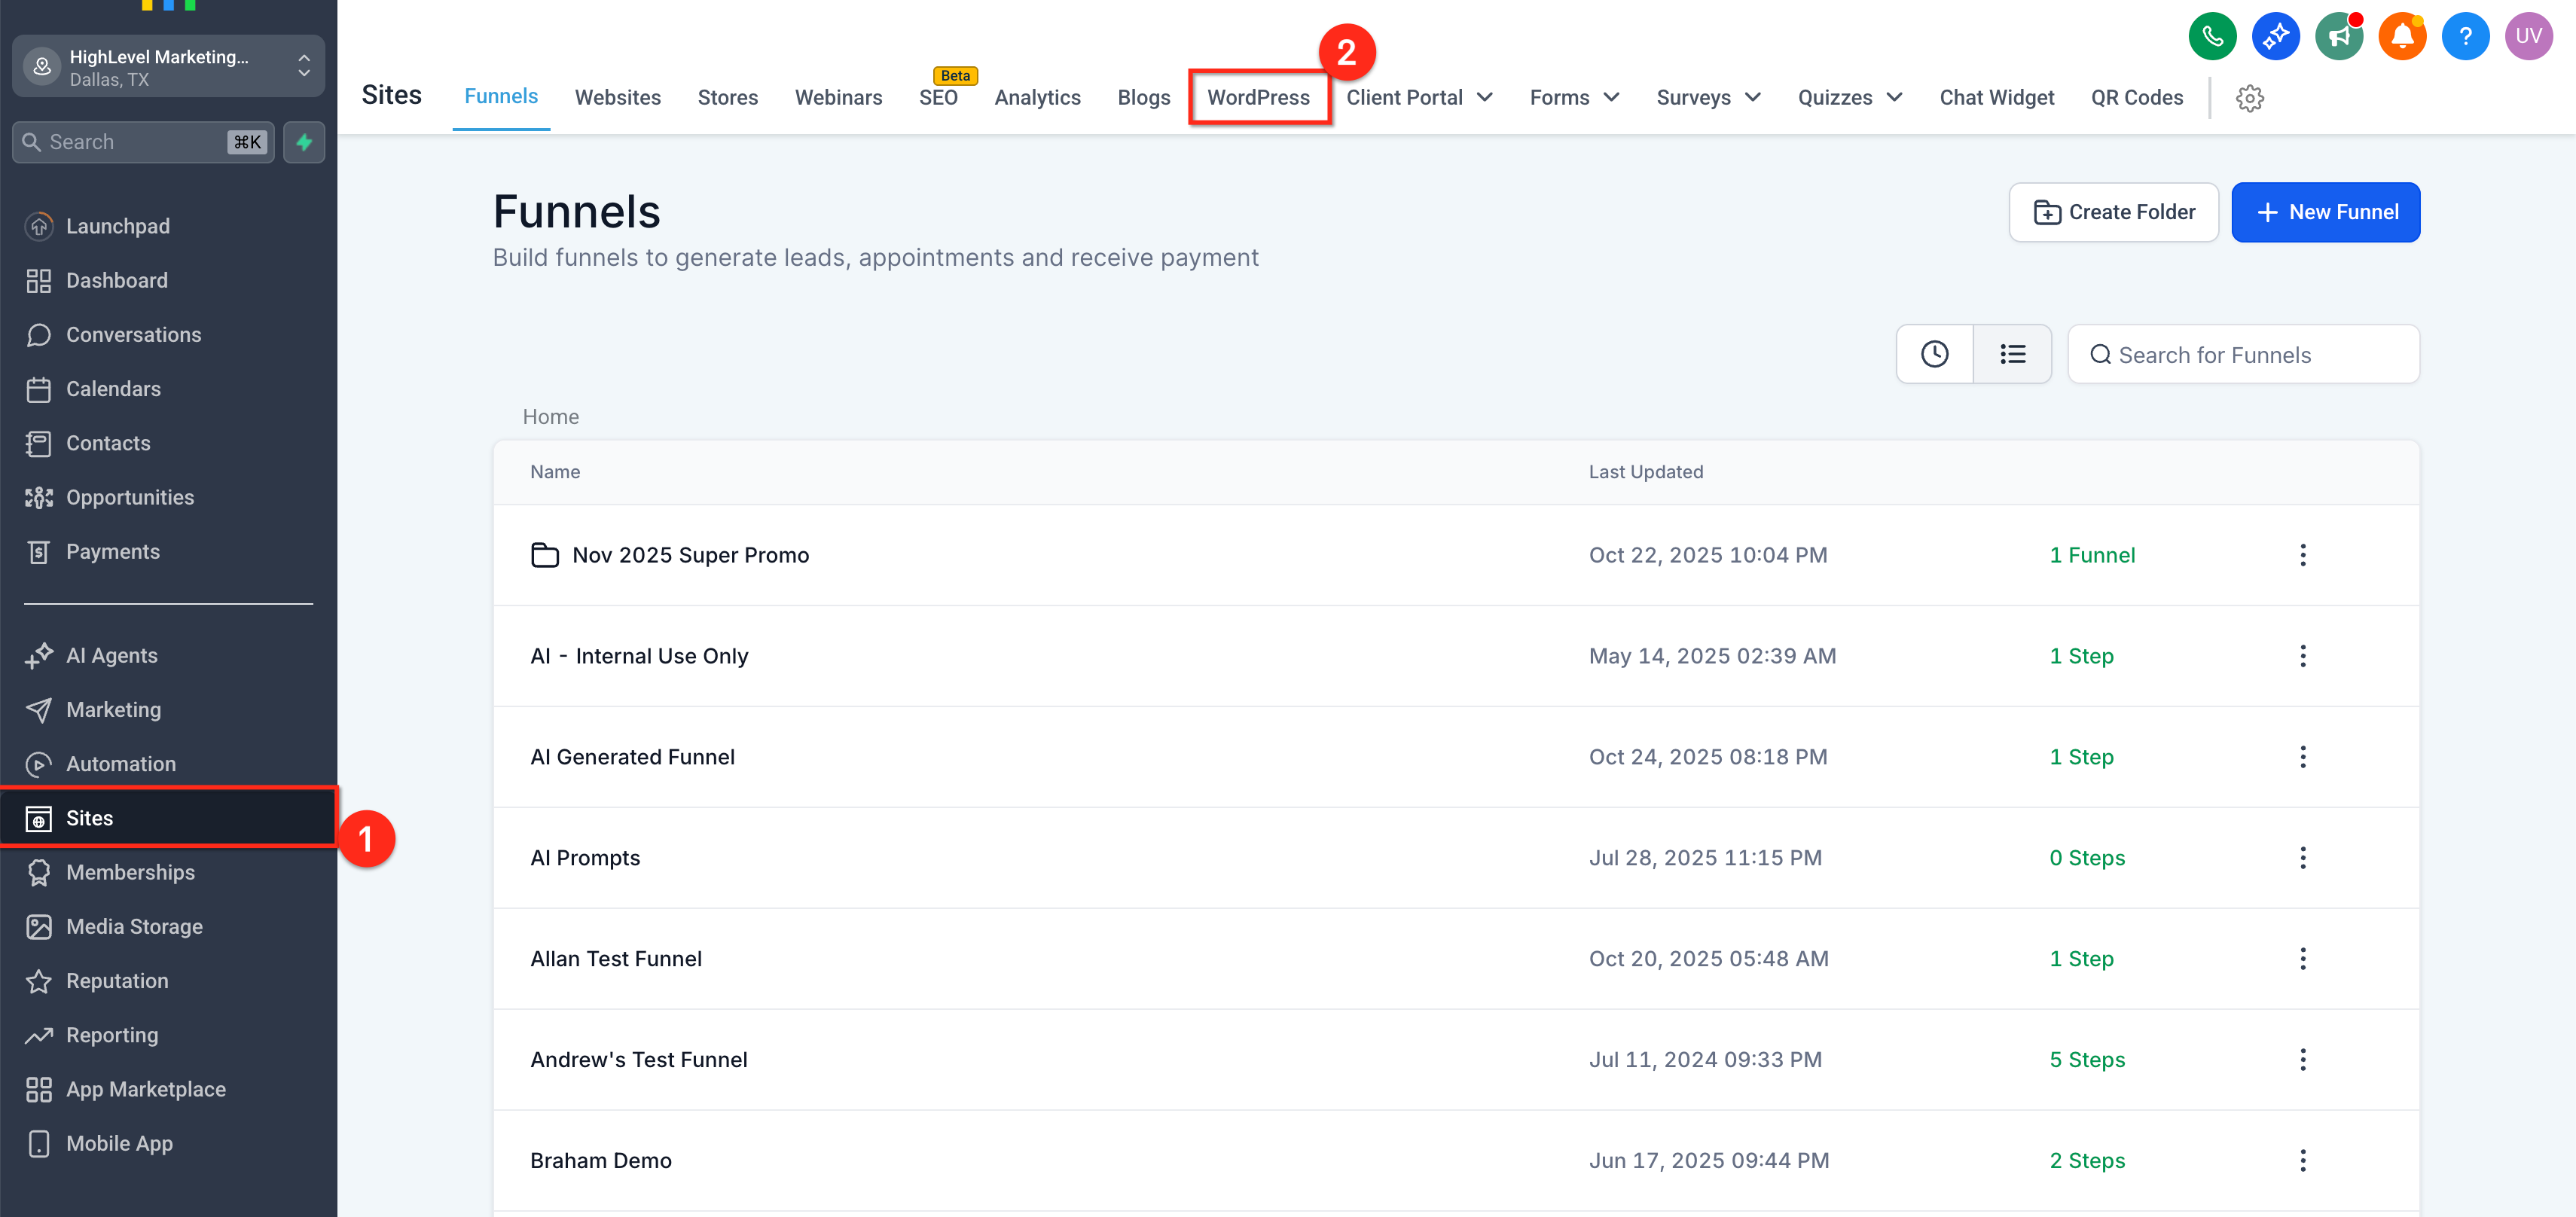The image size is (2576, 1217).
Task: Click the green phone dialer icon
Action: point(2212,37)
